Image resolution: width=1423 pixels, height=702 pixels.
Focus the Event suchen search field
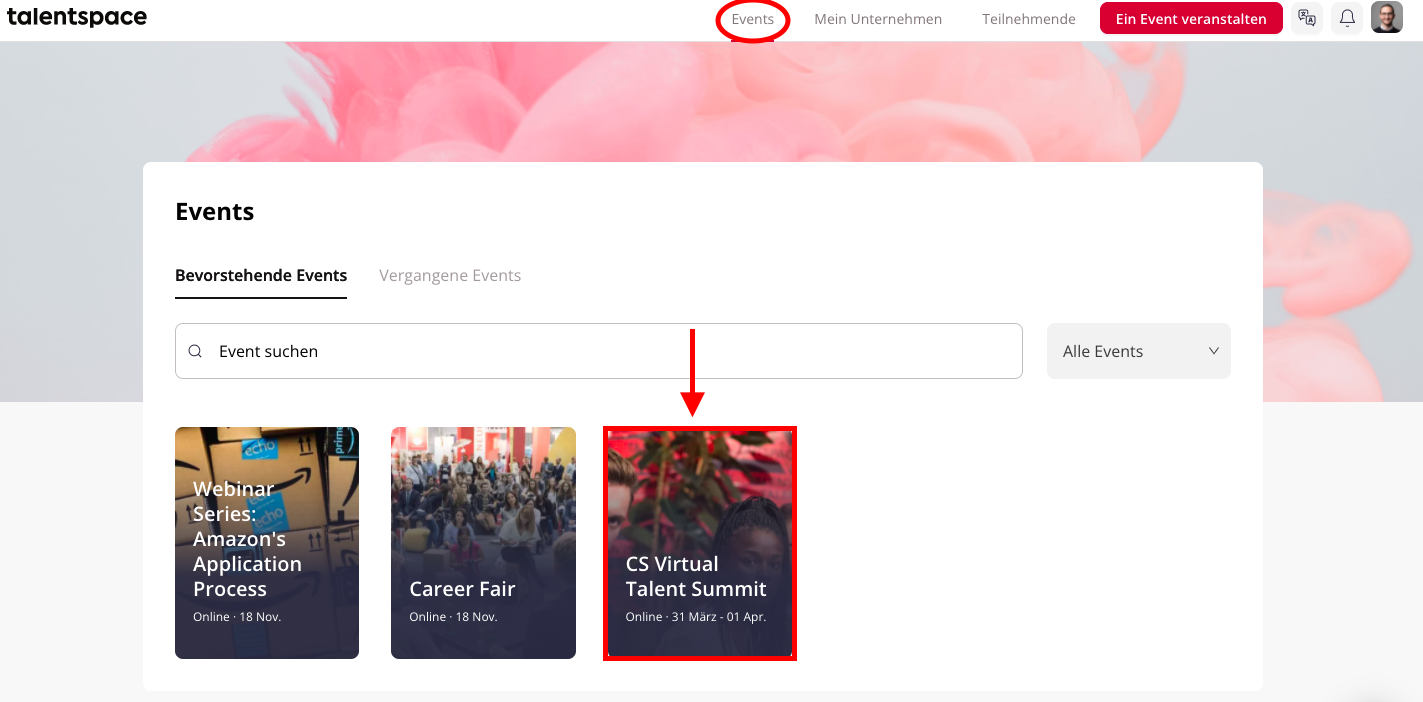[599, 351]
